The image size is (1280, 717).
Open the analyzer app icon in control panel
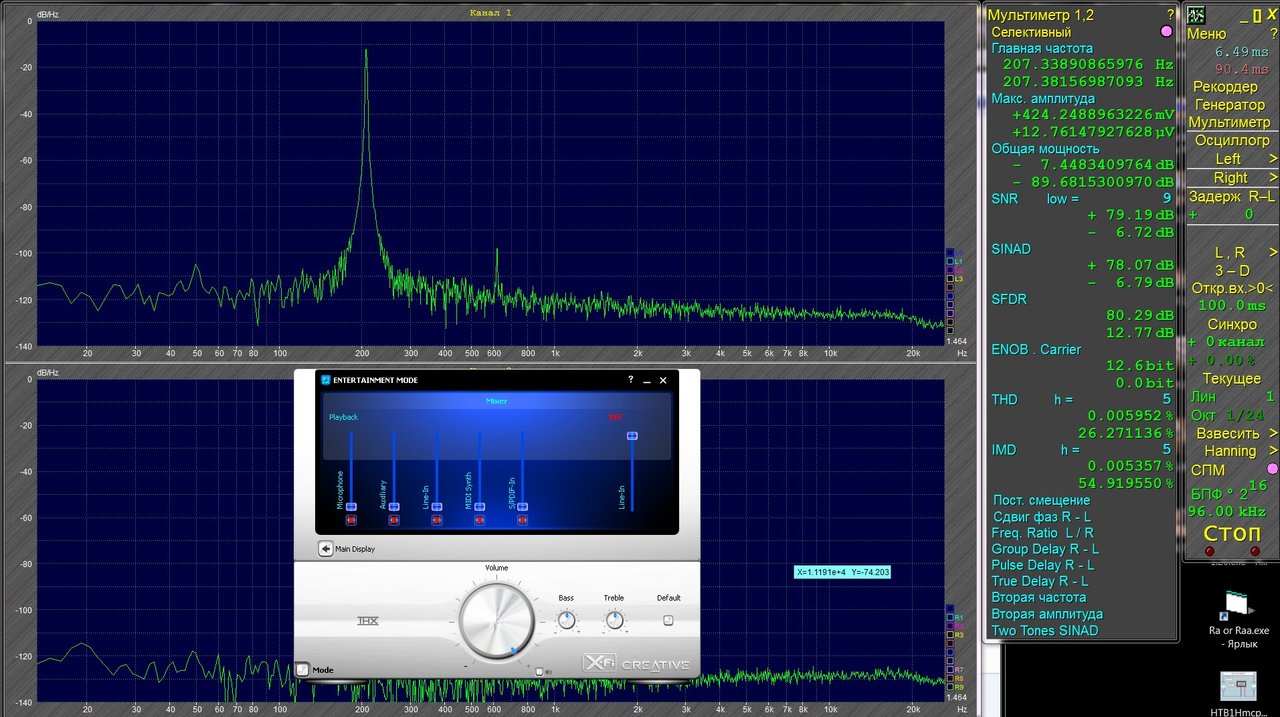(1195, 15)
